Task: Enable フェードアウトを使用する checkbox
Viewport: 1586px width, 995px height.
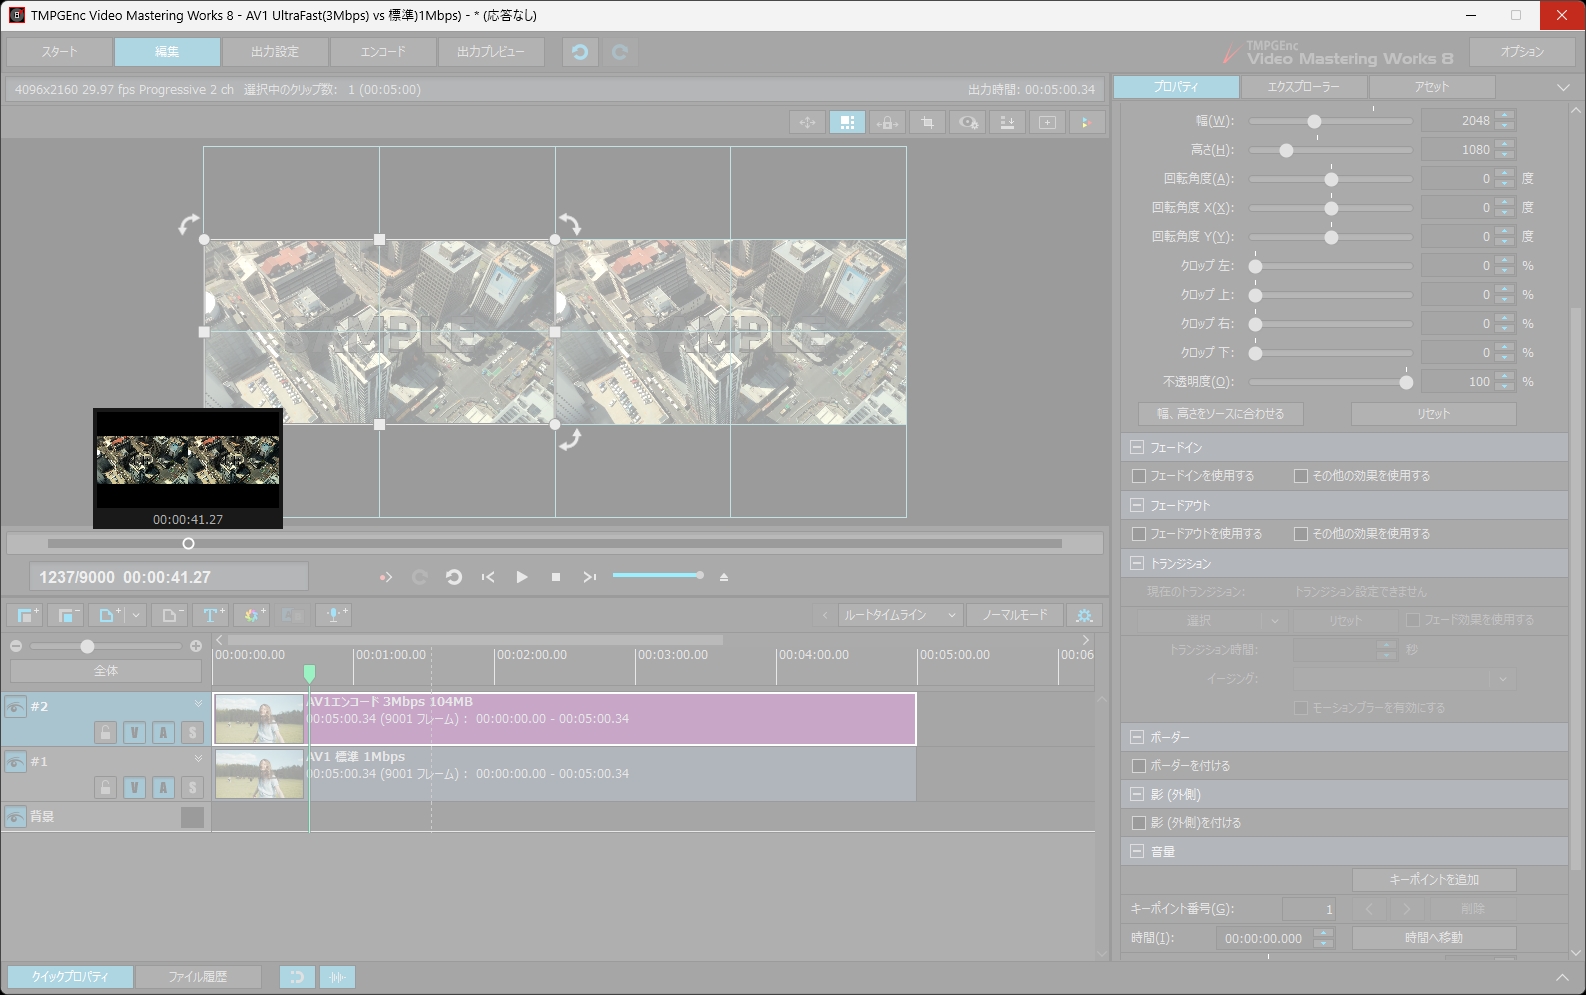Action: pos(1139,534)
